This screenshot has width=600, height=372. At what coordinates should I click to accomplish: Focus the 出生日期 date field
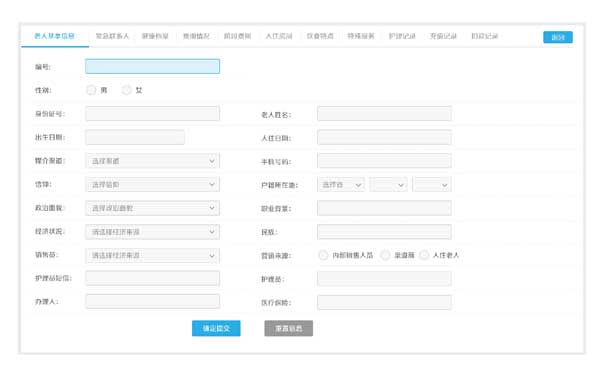135,137
